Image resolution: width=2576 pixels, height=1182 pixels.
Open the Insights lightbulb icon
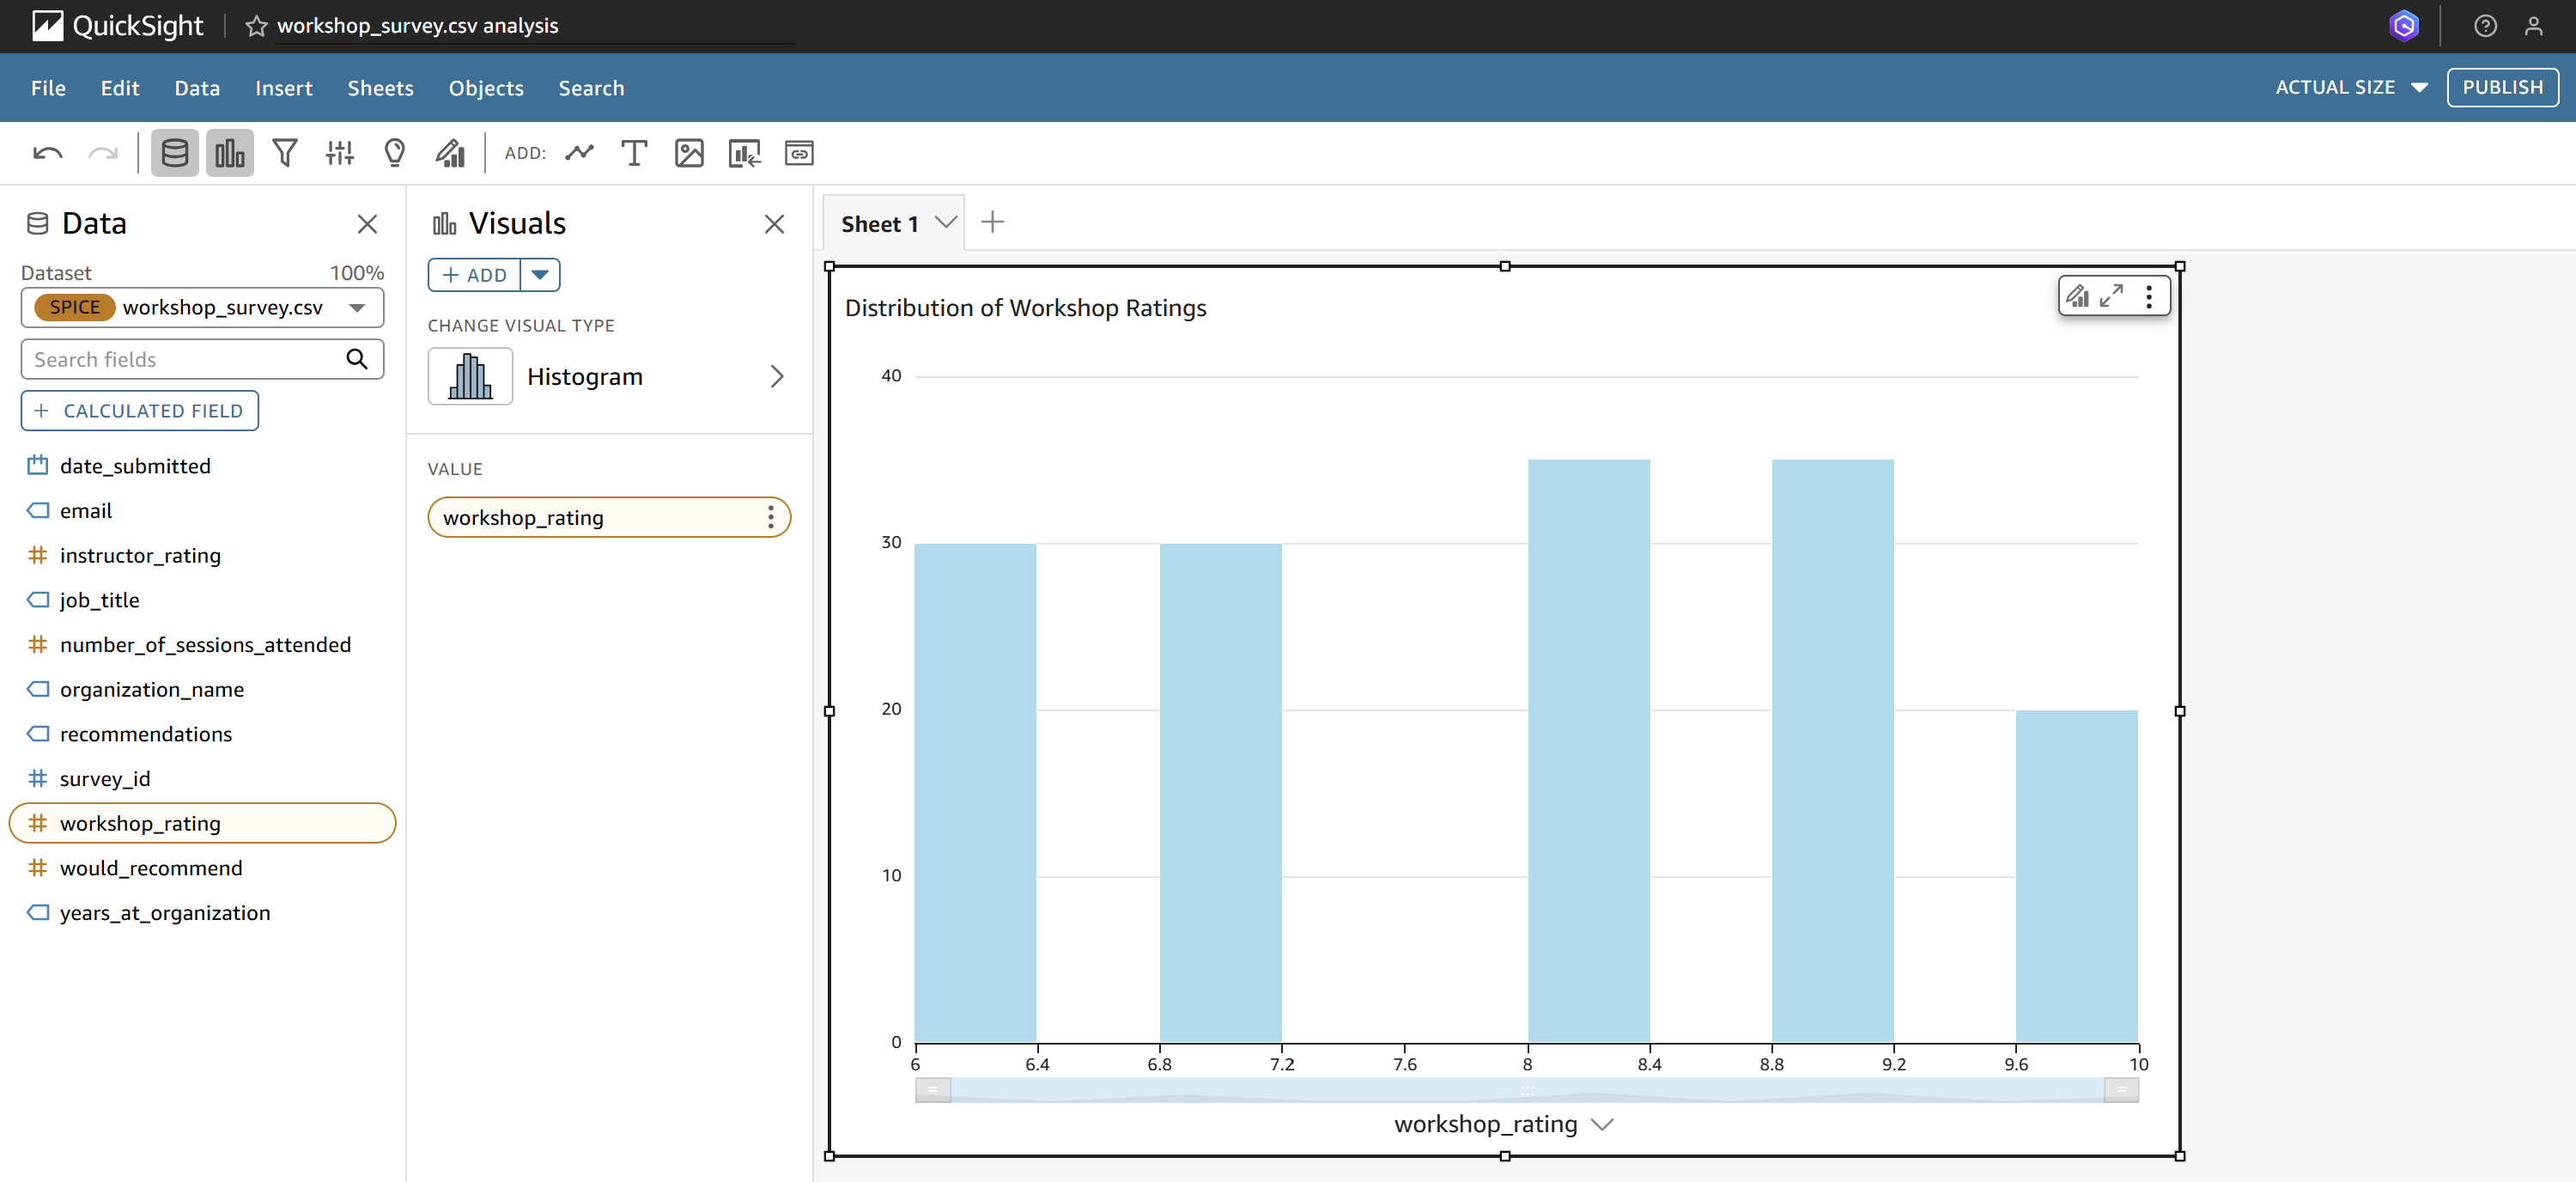pos(395,153)
